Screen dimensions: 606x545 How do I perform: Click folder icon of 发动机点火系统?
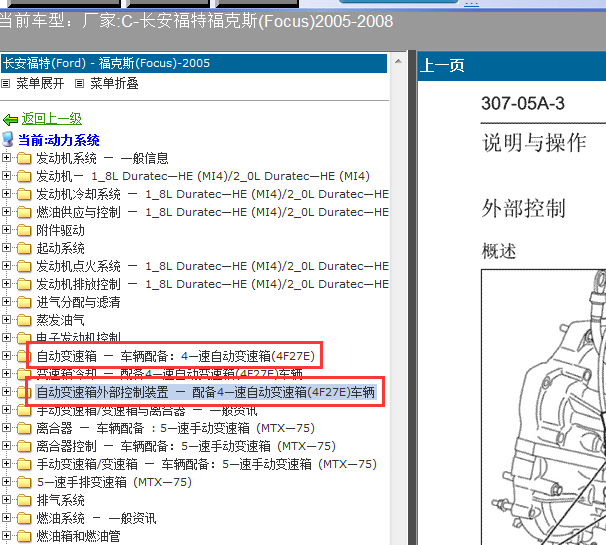click(x=24, y=267)
